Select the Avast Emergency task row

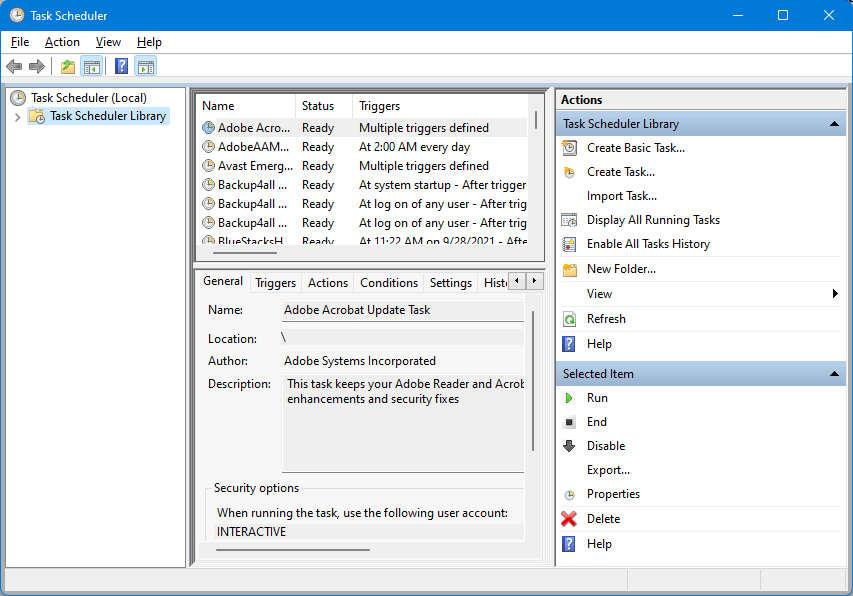[x=245, y=165]
